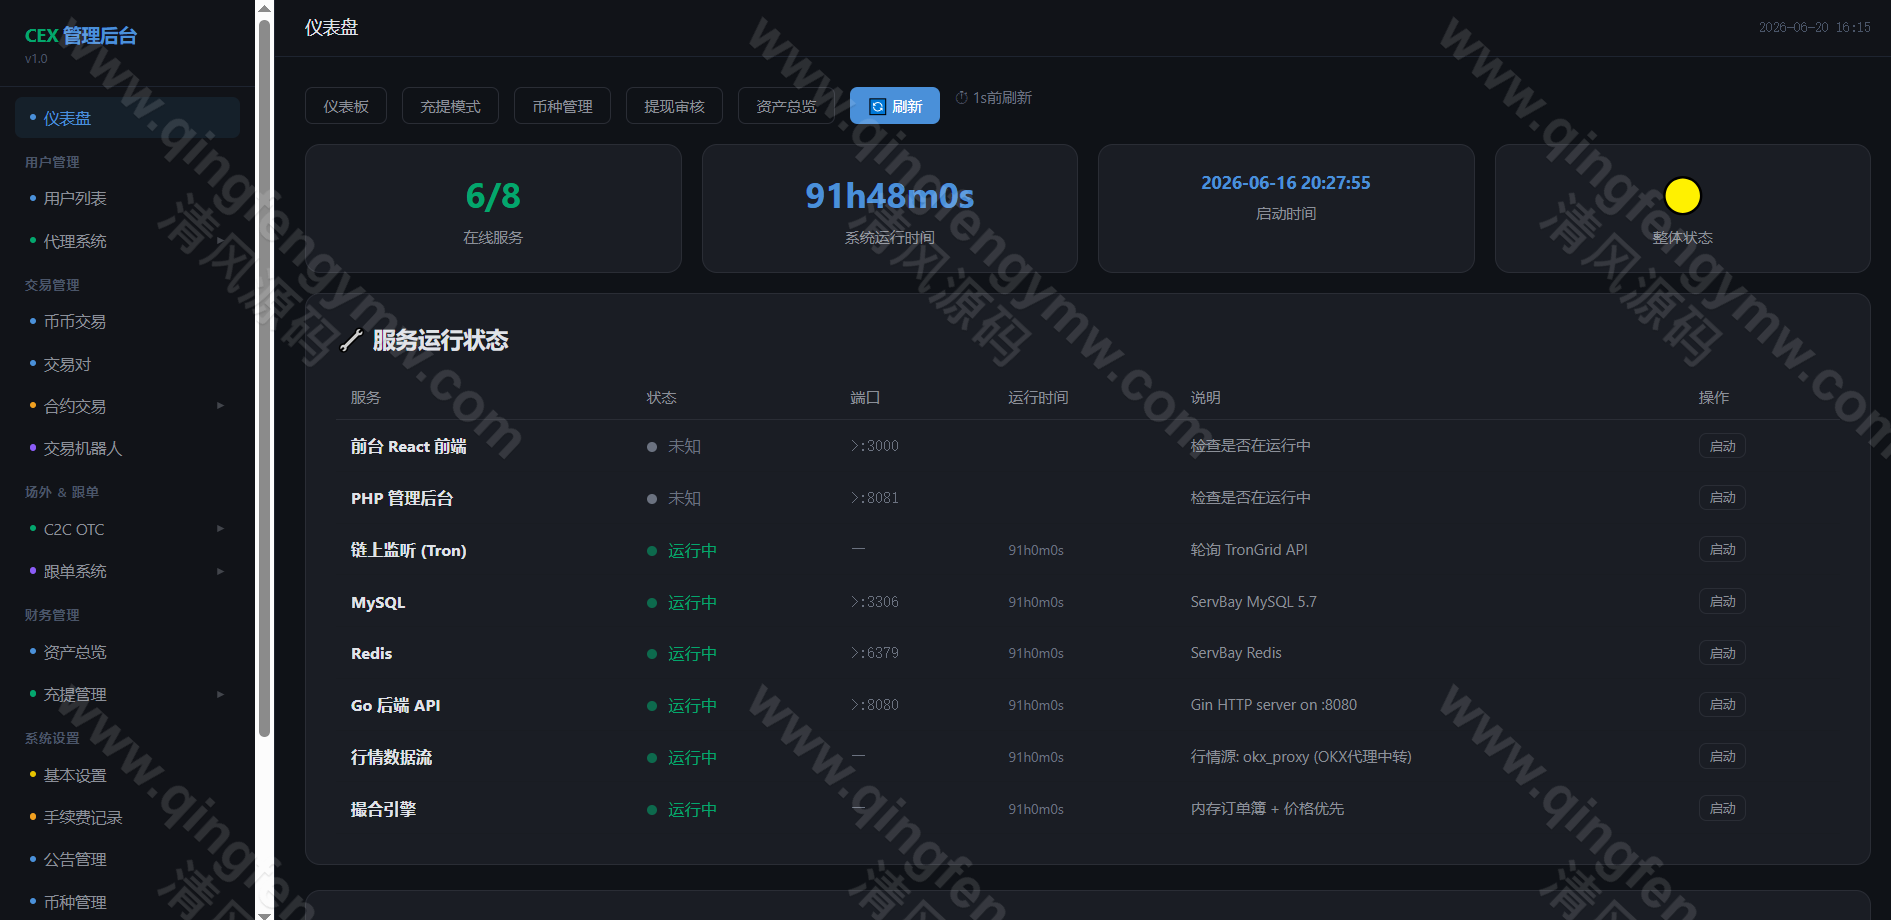1891x920 pixels.
Task: Click green status dot for MySQL
Action: click(x=652, y=603)
